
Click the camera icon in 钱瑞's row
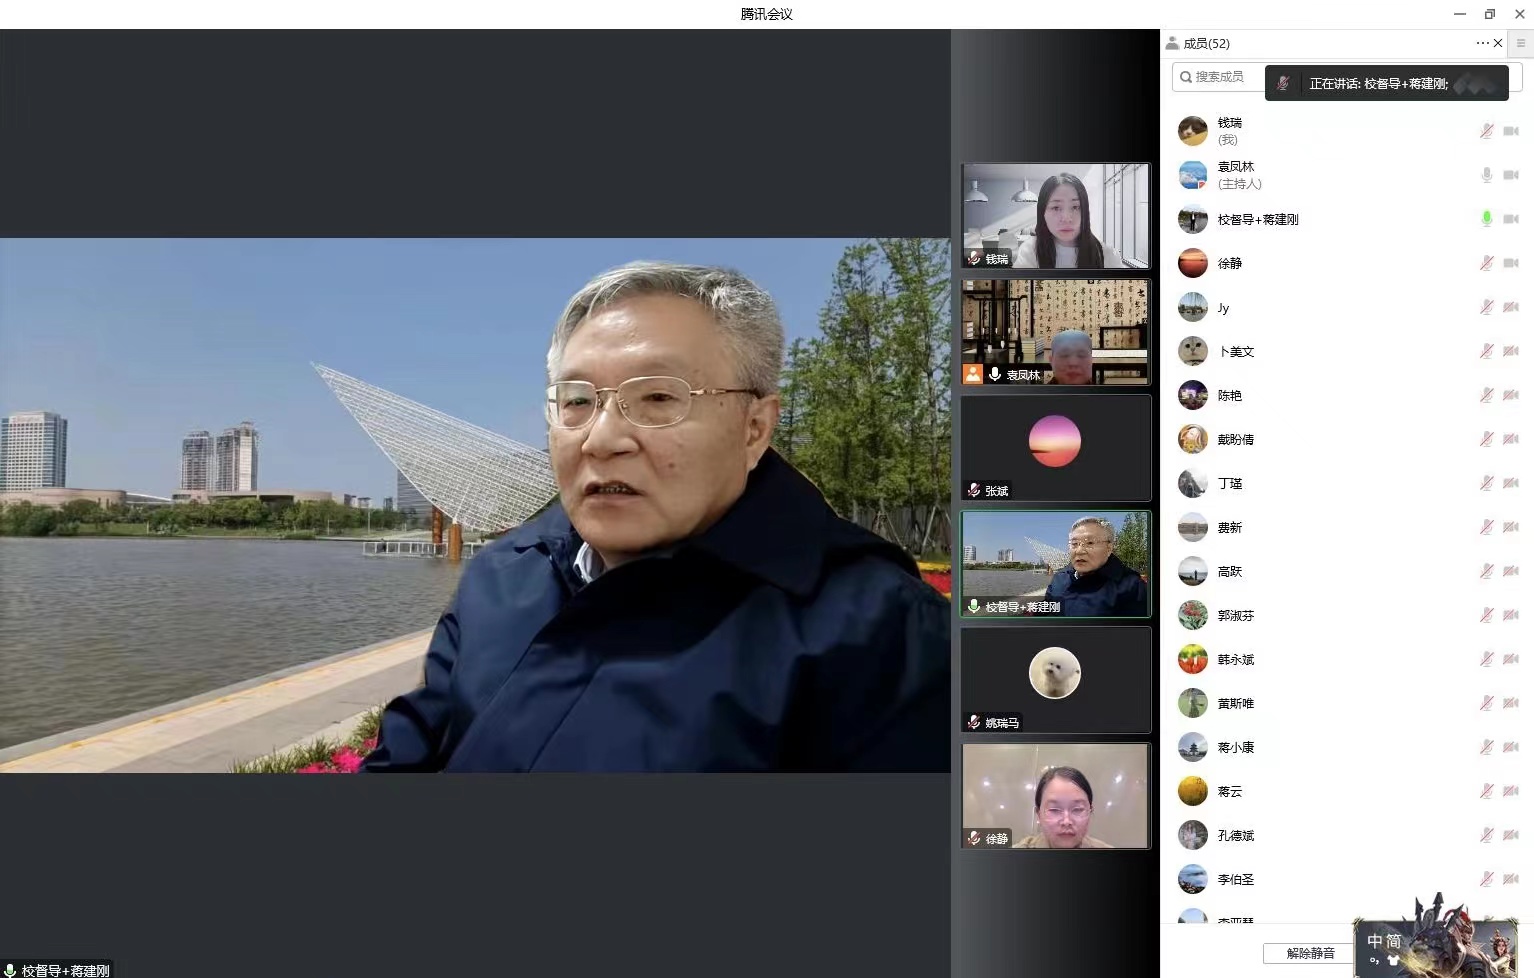tap(1511, 131)
